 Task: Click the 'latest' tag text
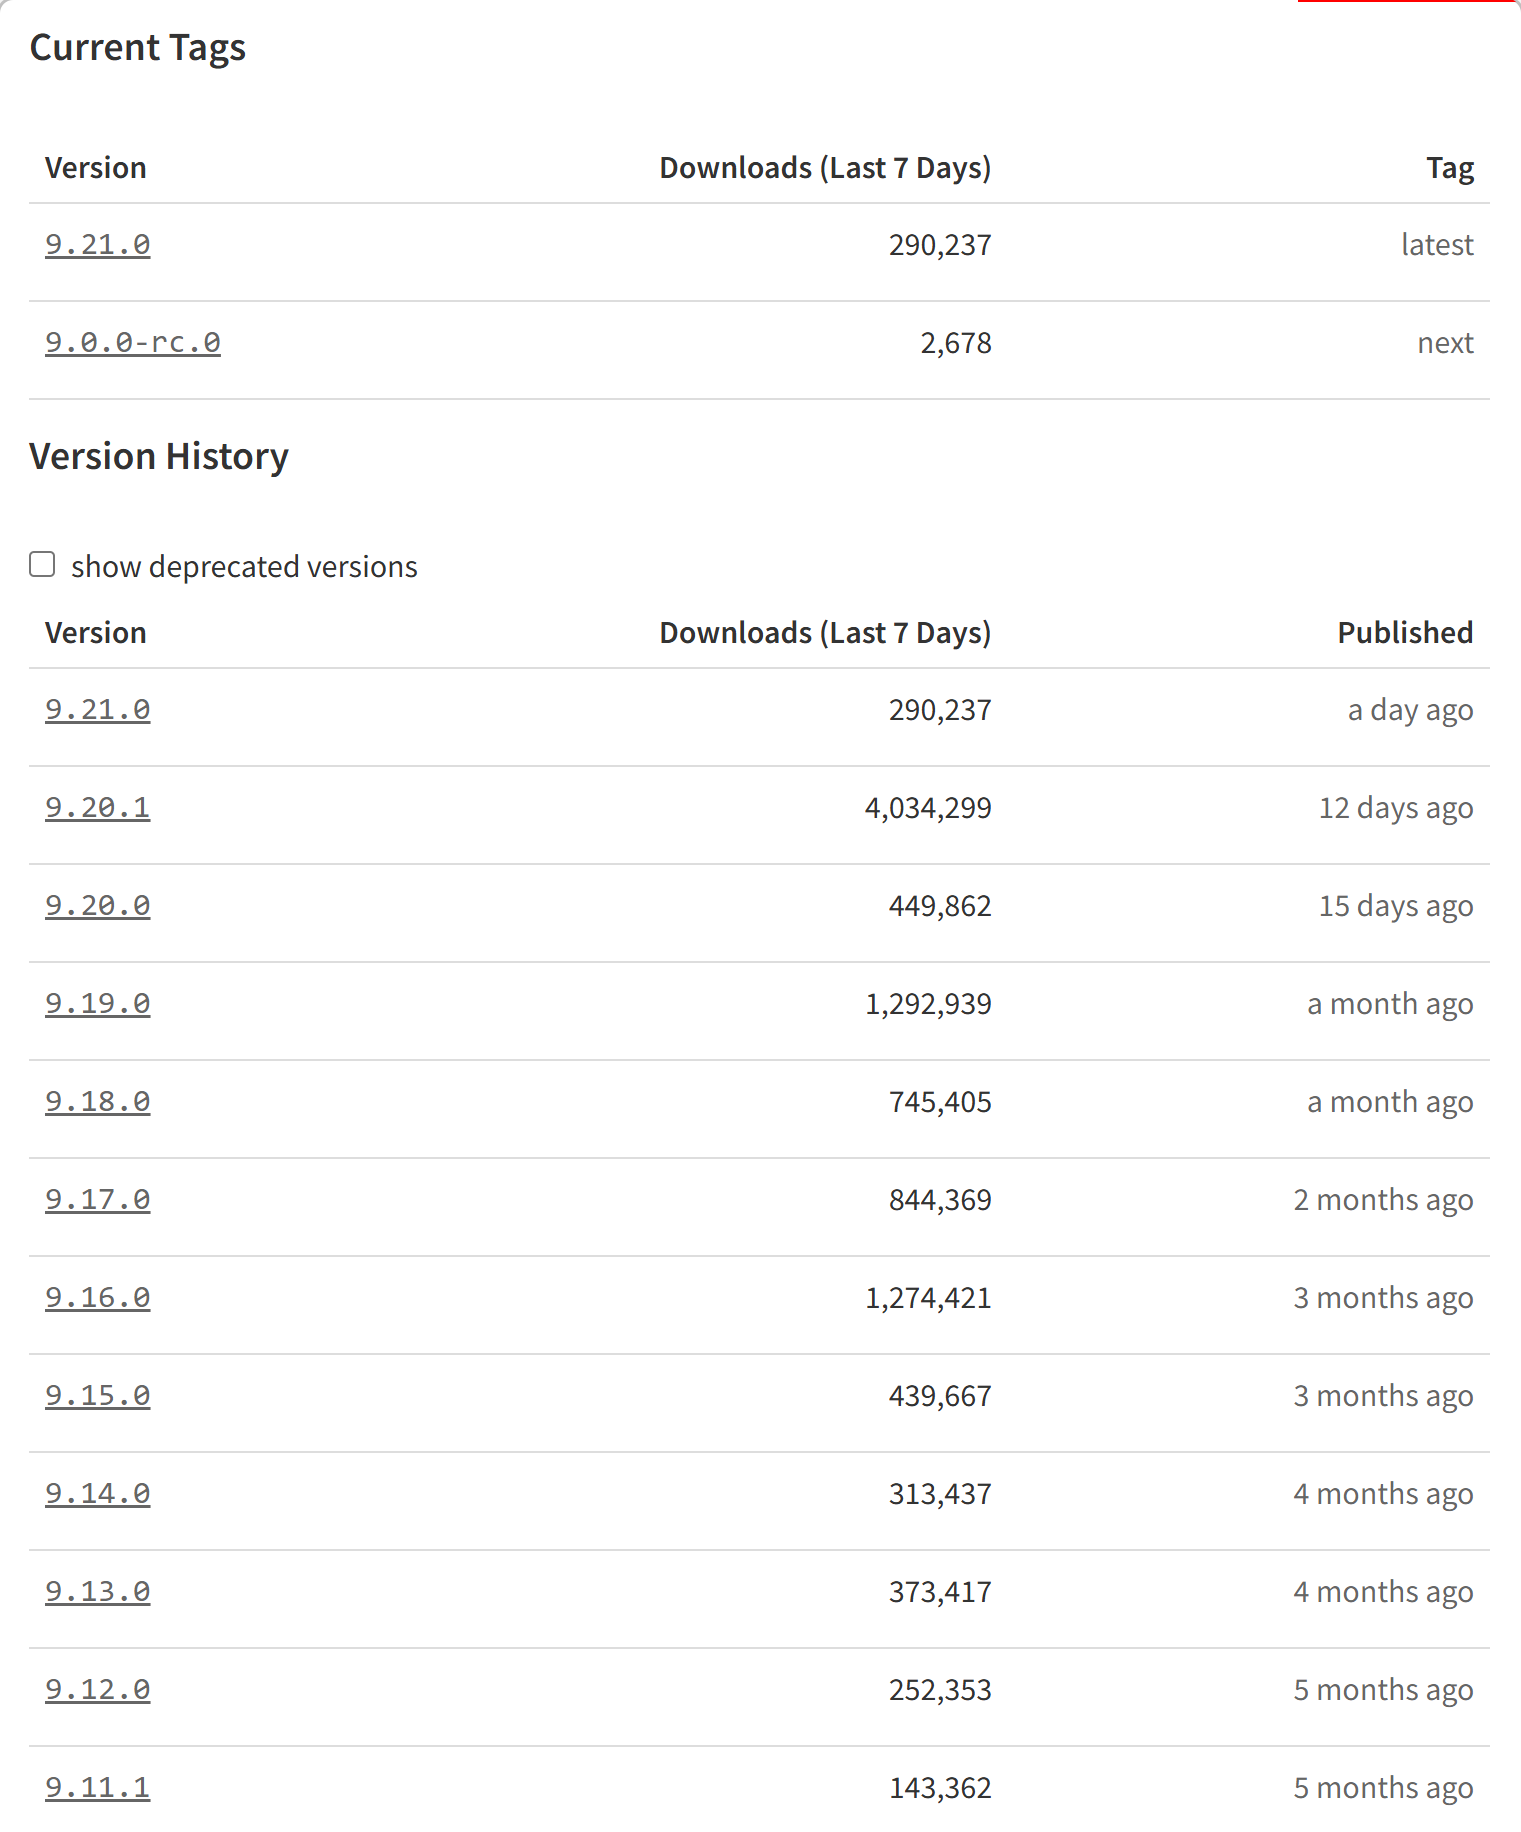pos(1437,245)
